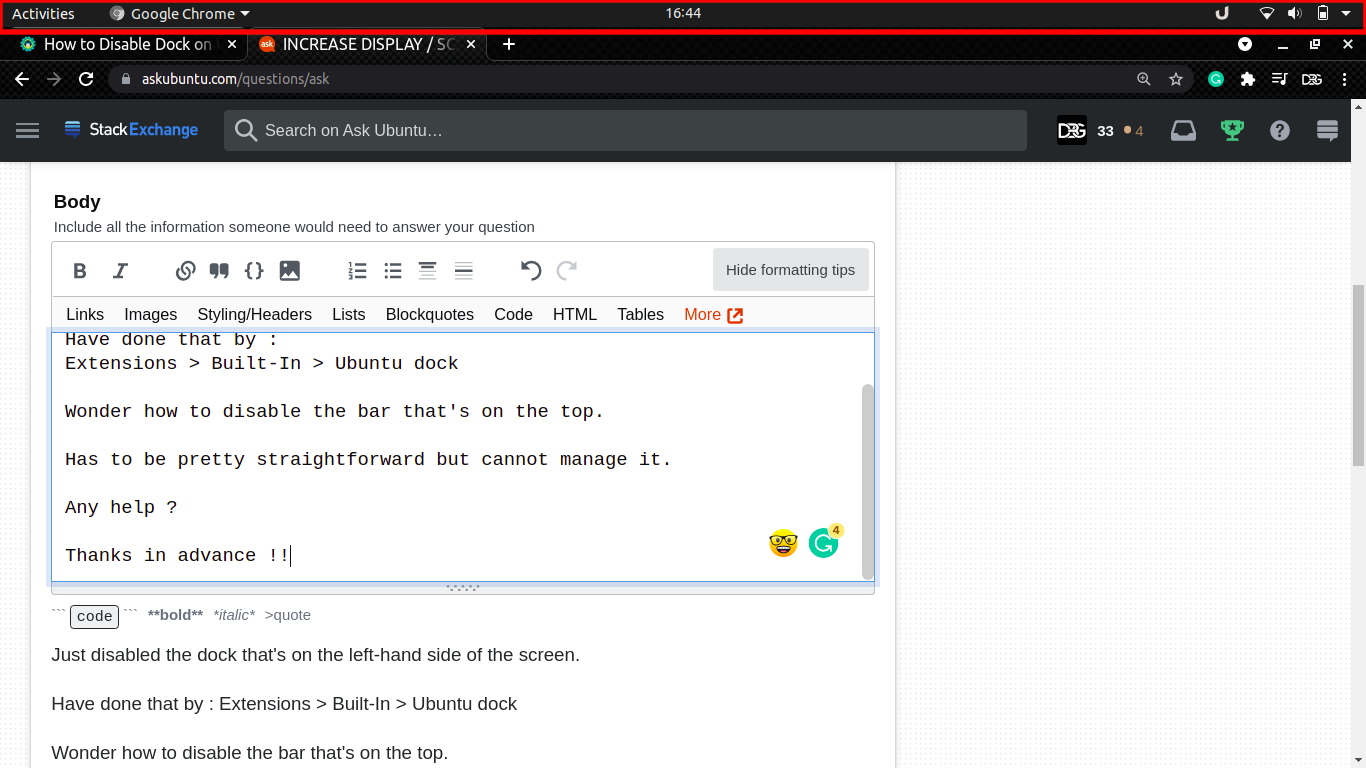
Task: Open the help question mark menu
Action: [1280, 130]
